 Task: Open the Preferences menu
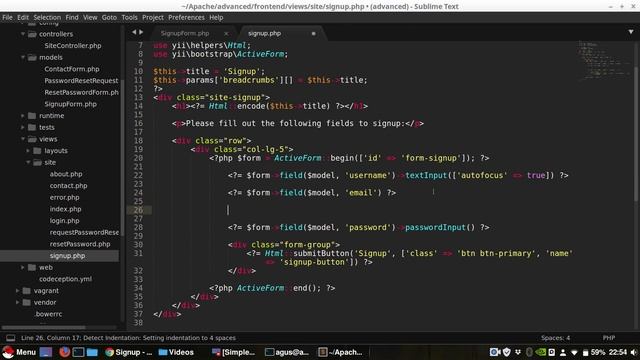click(x=186, y=18)
